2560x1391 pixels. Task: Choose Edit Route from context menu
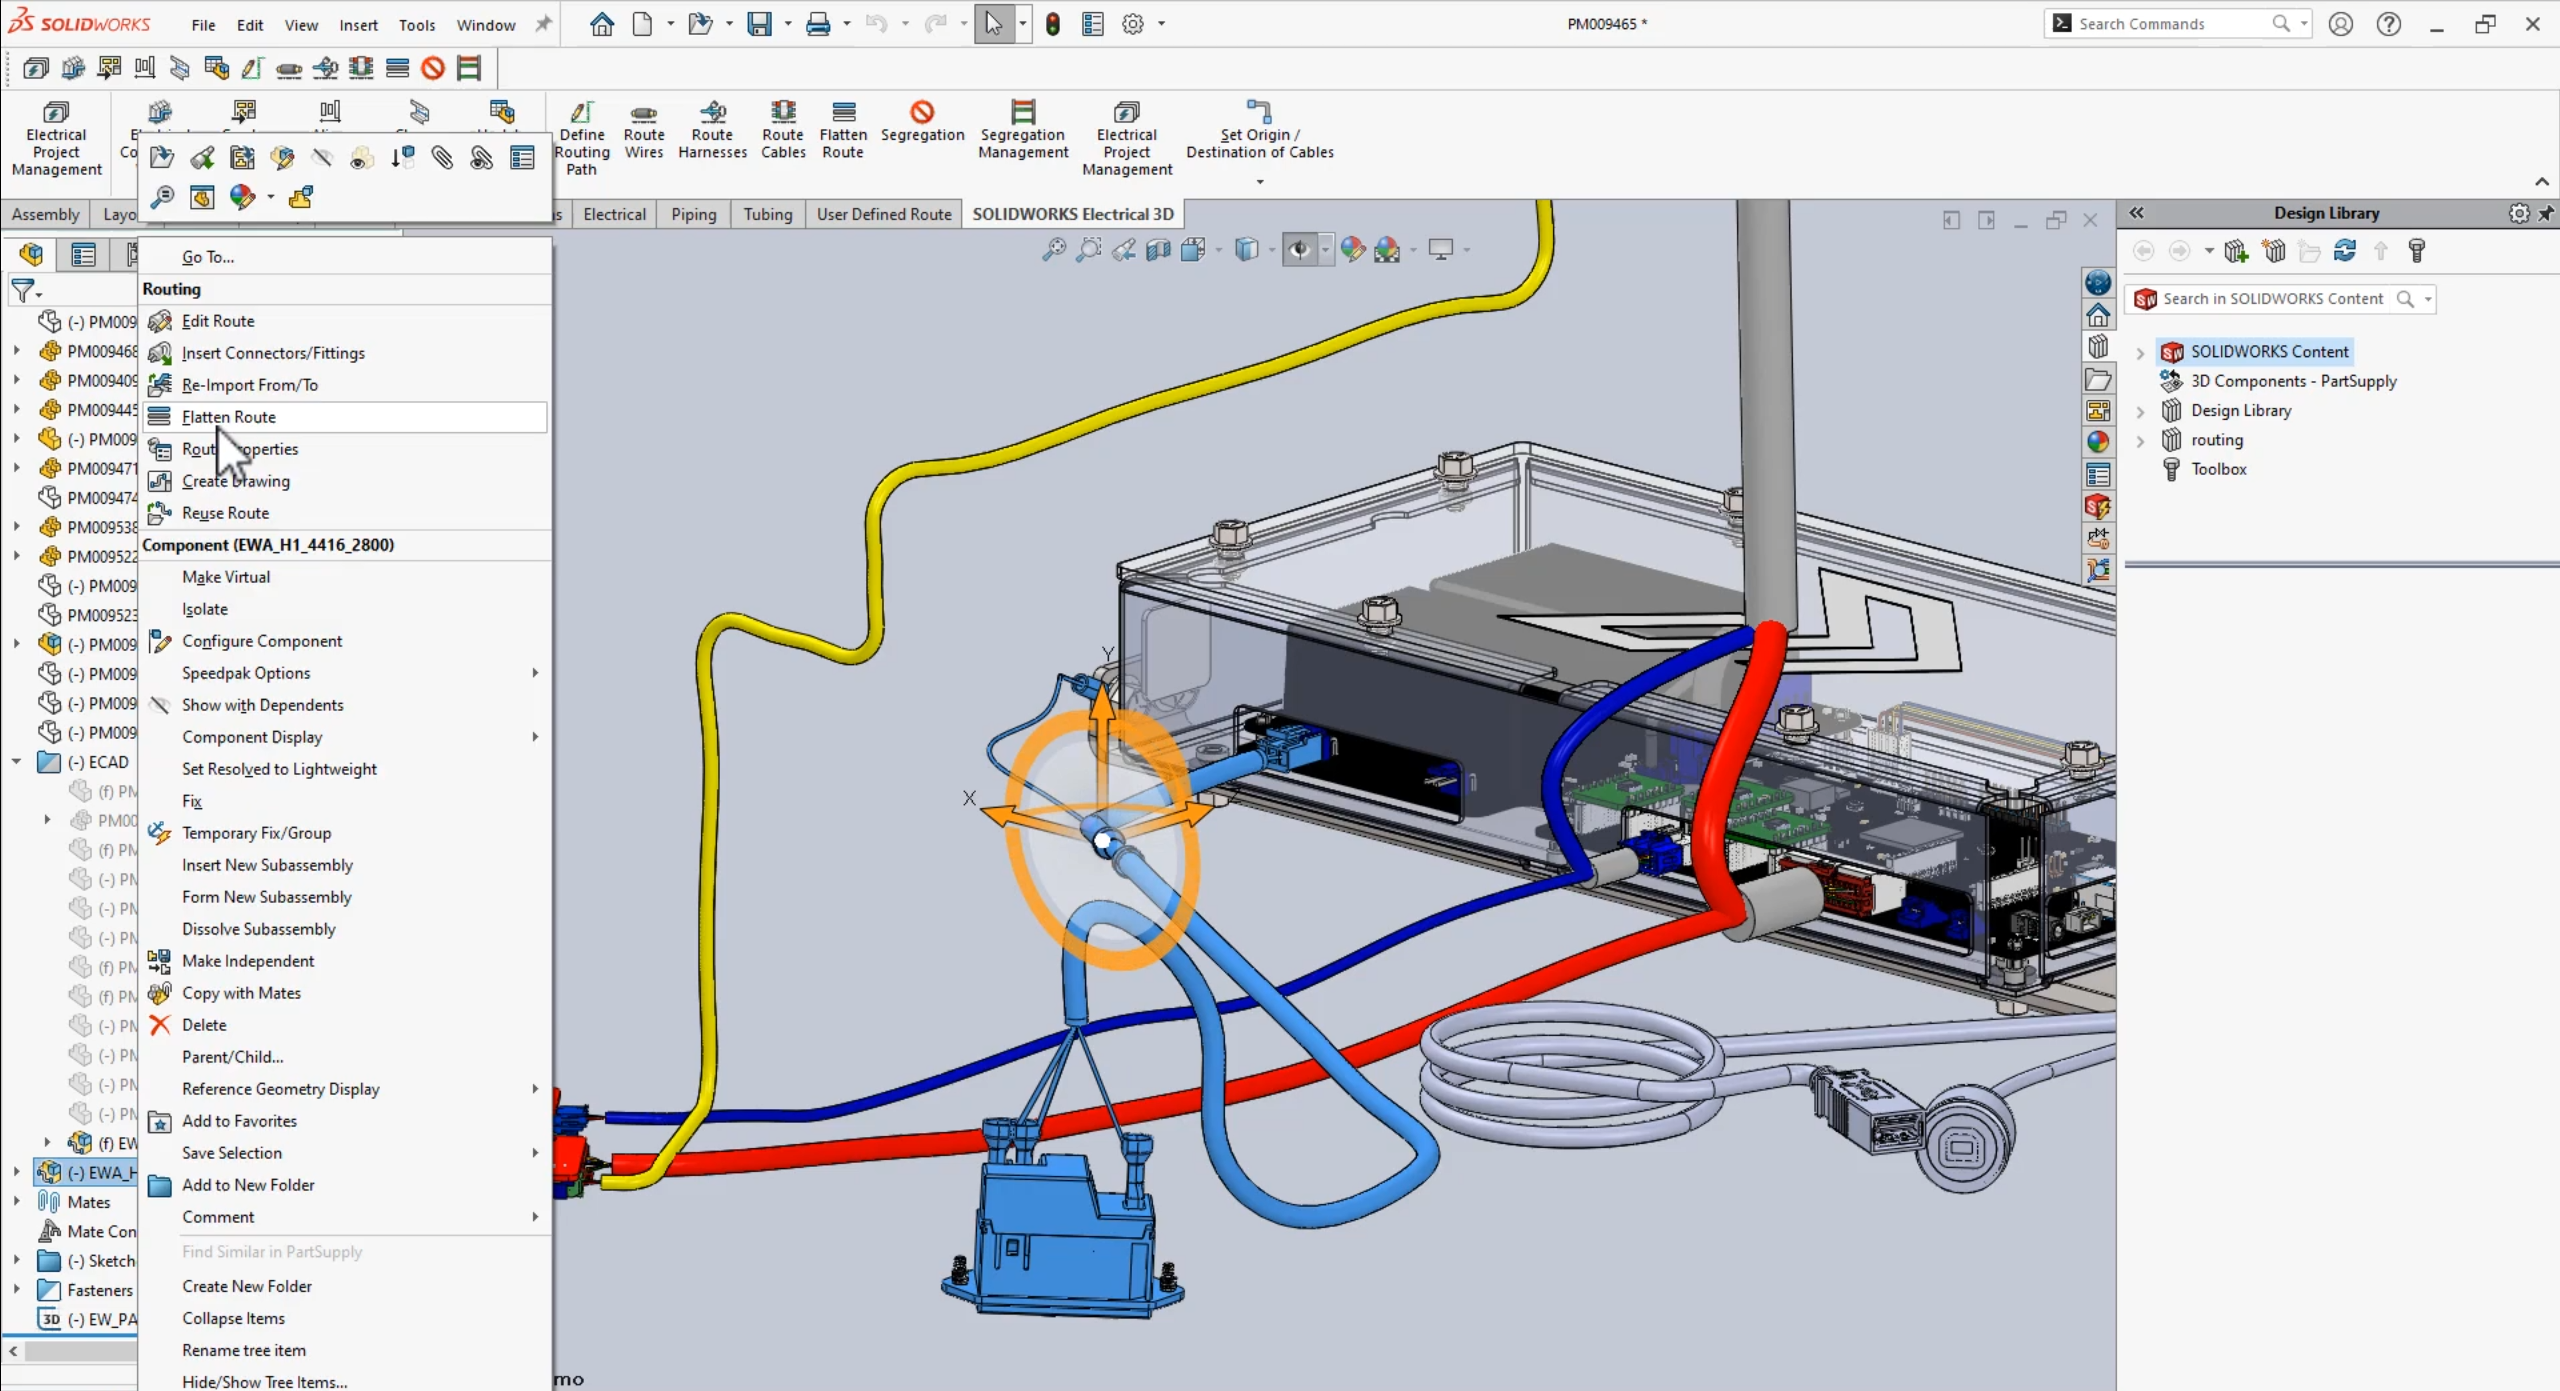click(346, 321)
